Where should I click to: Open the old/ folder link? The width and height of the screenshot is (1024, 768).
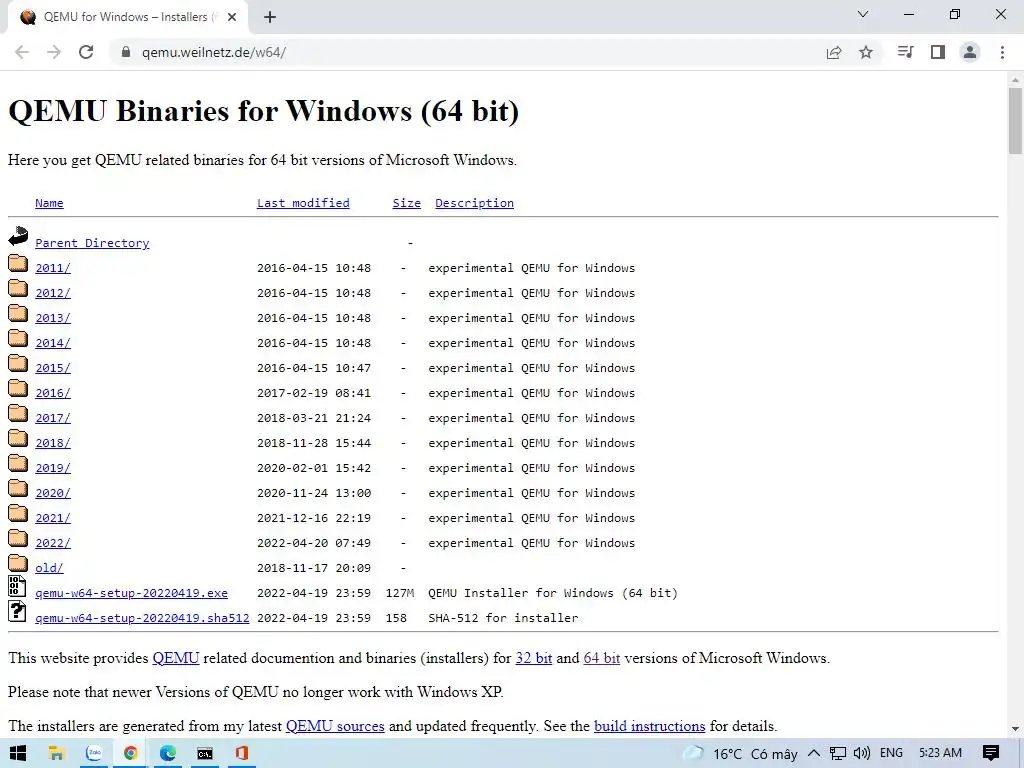tap(49, 568)
